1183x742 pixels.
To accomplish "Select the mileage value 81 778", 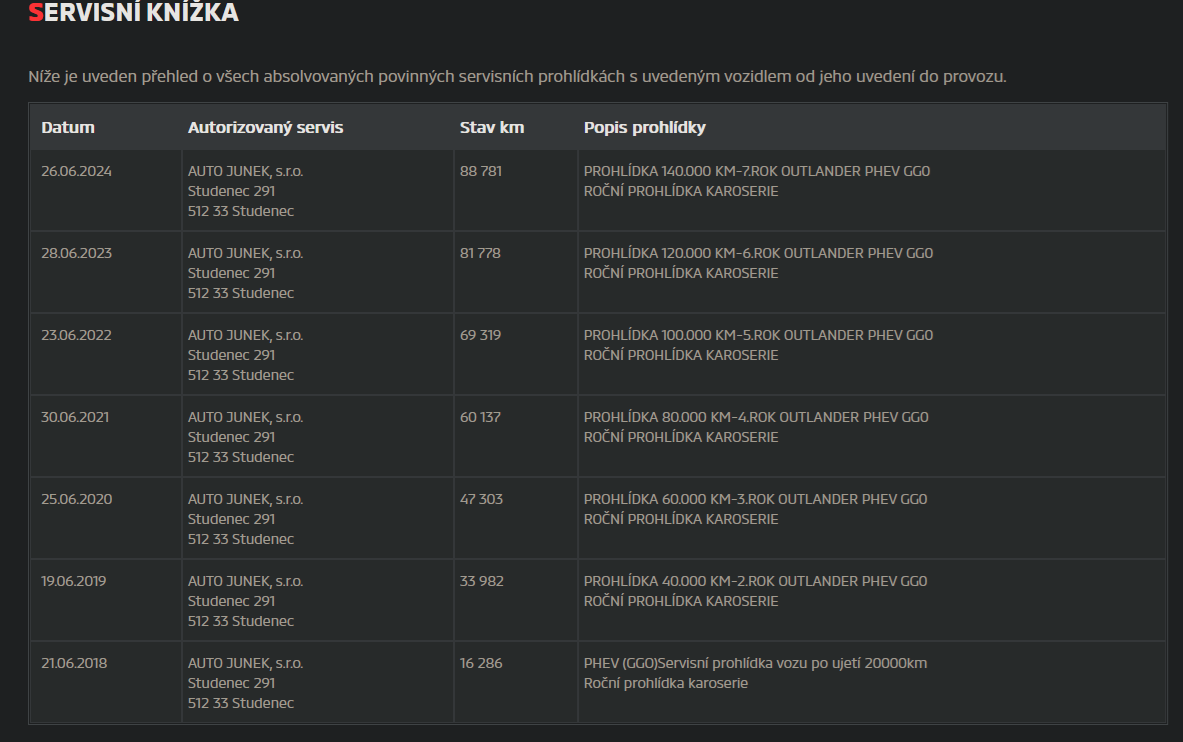I will pos(480,253).
